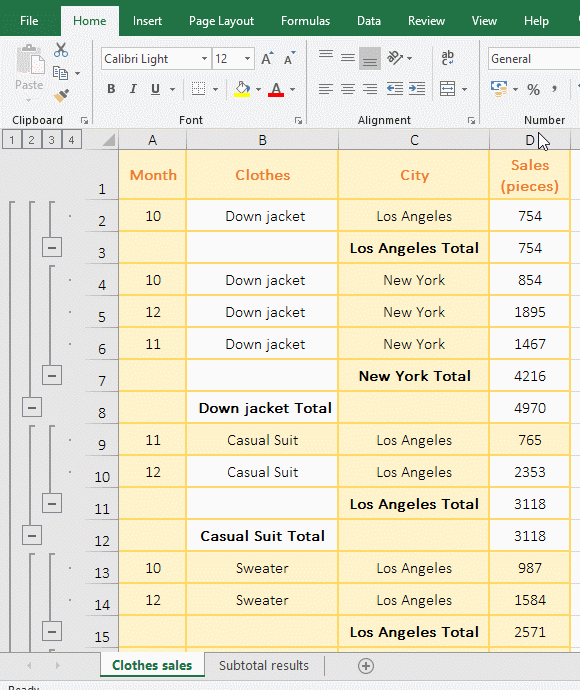Toggle Italic formatting
The height and width of the screenshot is (690, 580).
[x=133, y=89]
